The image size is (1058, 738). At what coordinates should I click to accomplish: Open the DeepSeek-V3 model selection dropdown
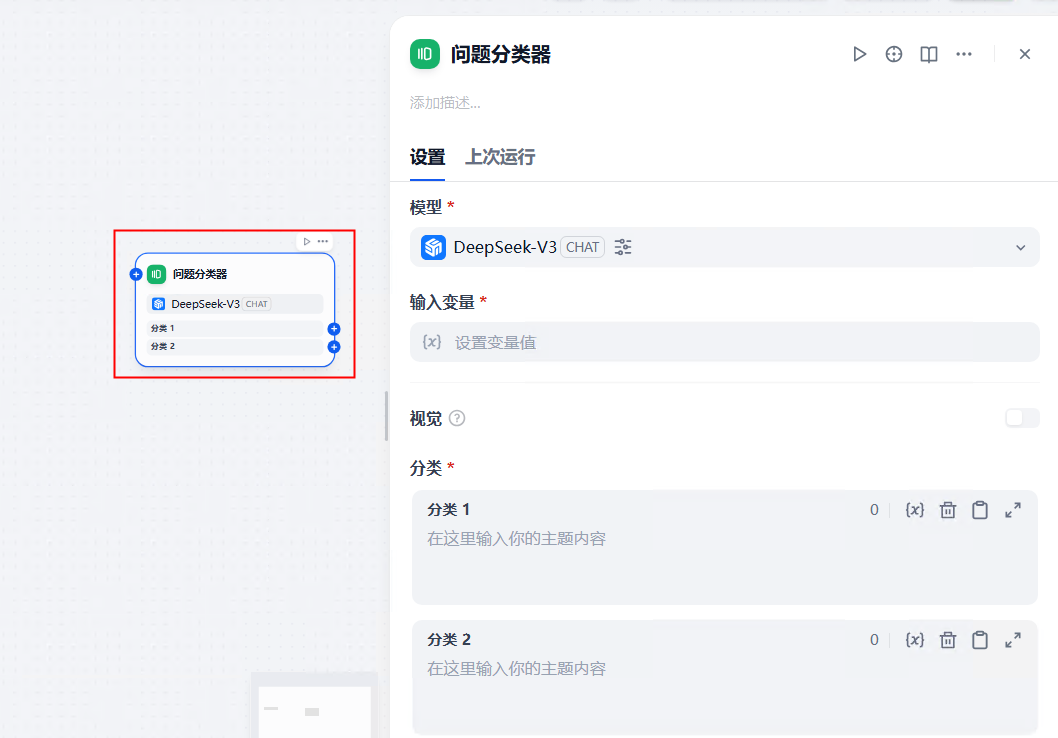(1019, 247)
